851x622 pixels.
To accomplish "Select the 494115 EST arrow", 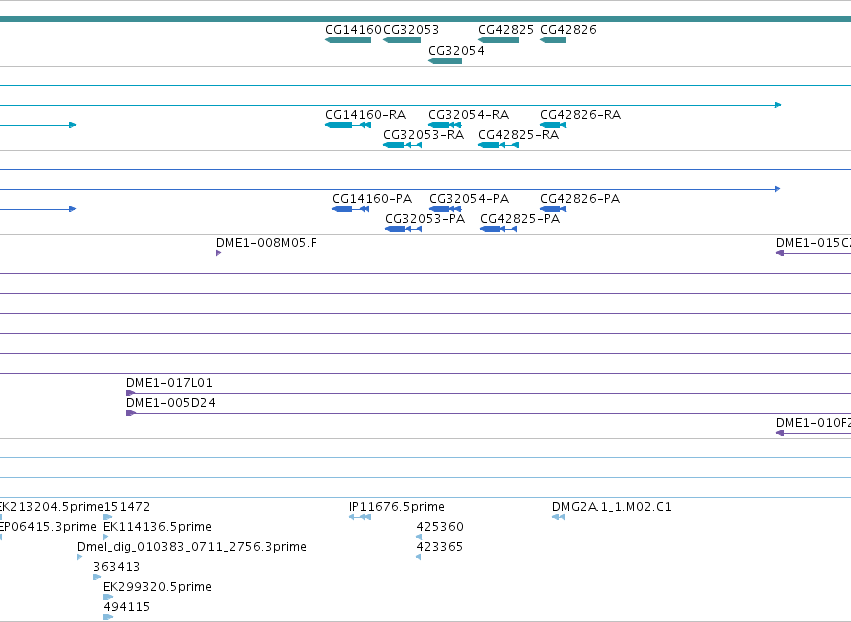I will [108, 617].
